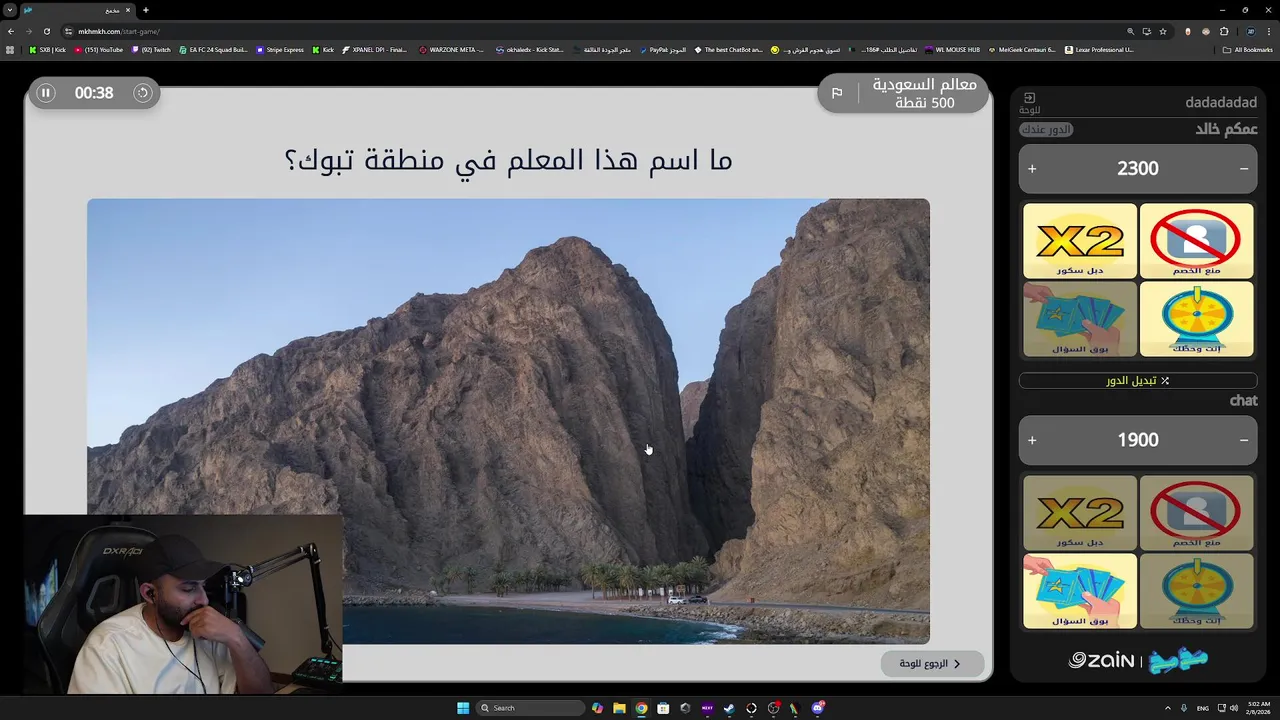Show hidden system tray icons

tap(1167, 708)
